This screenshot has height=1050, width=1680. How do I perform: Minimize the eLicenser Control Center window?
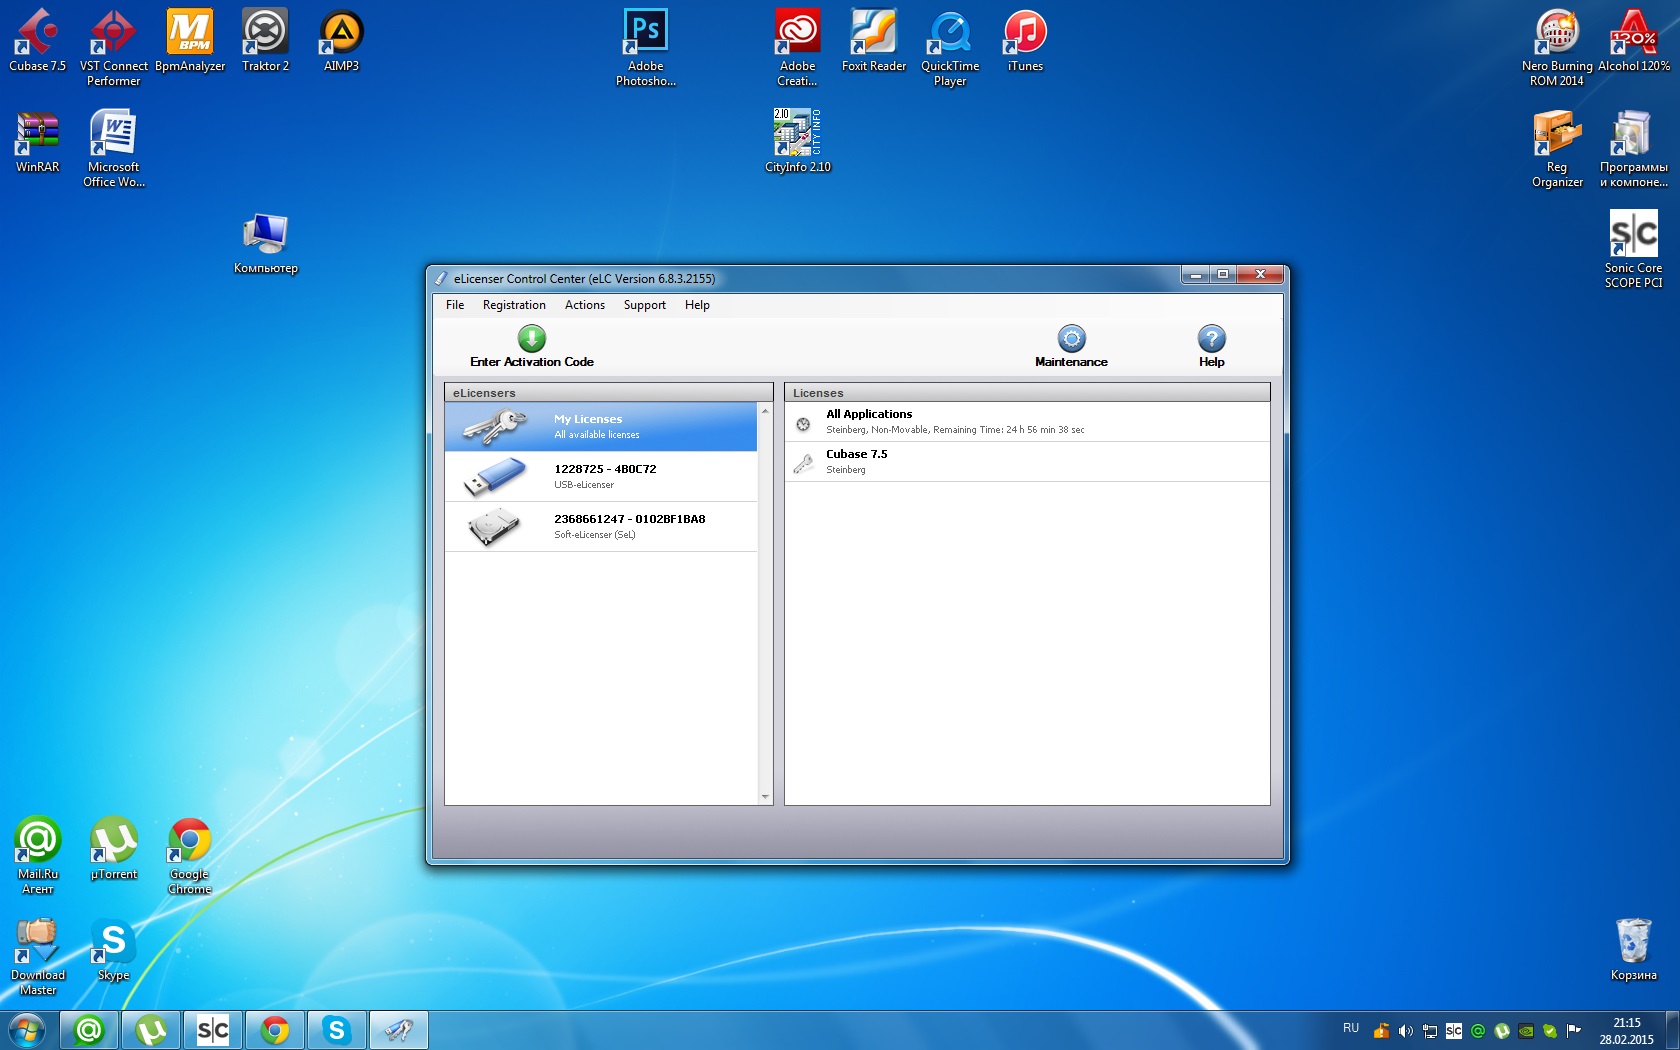[1195, 274]
